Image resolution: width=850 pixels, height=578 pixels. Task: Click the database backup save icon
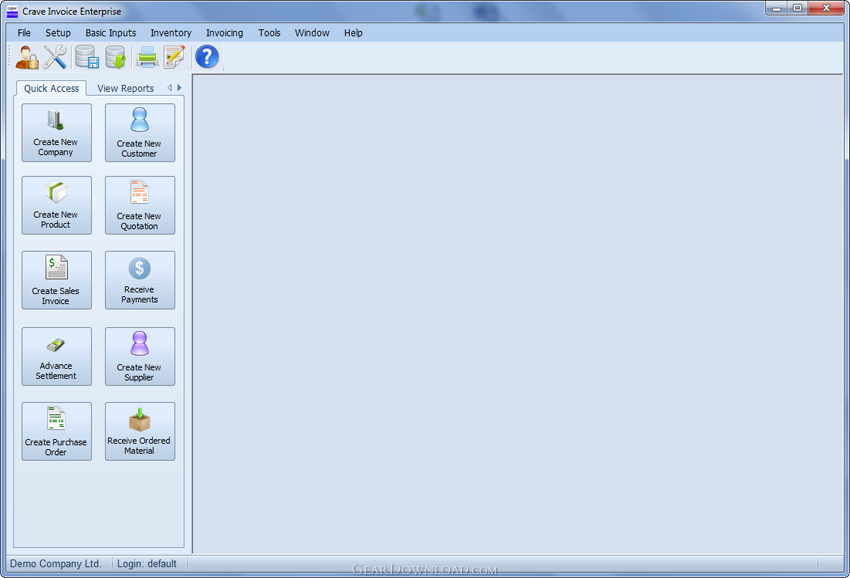pos(87,57)
